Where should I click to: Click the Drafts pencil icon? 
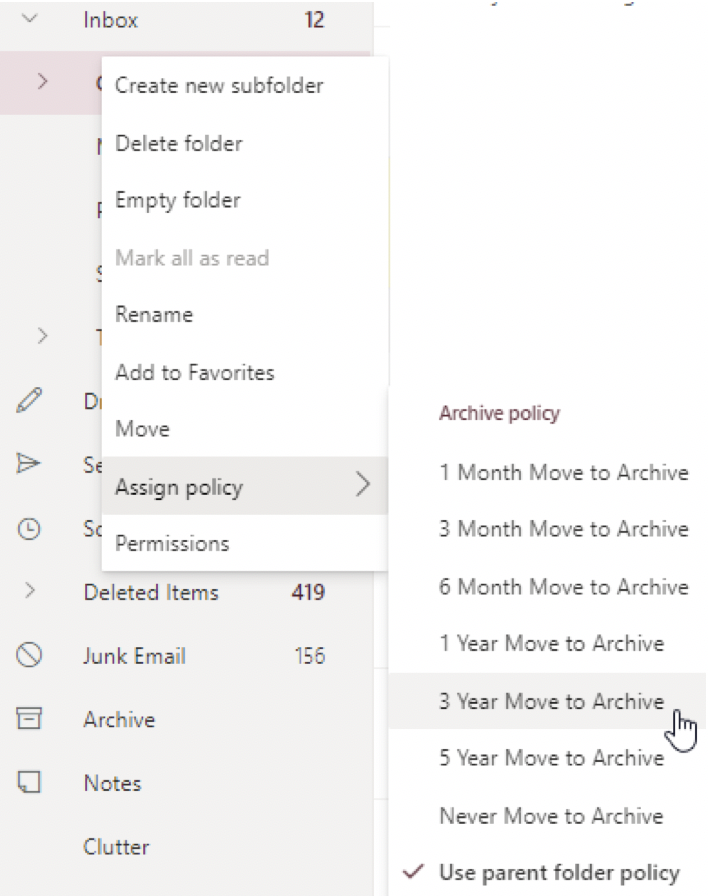pyautogui.click(x=29, y=400)
